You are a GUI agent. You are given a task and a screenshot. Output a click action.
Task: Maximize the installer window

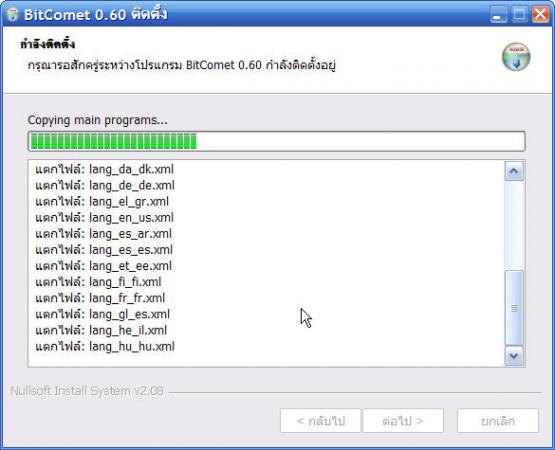point(520,15)
